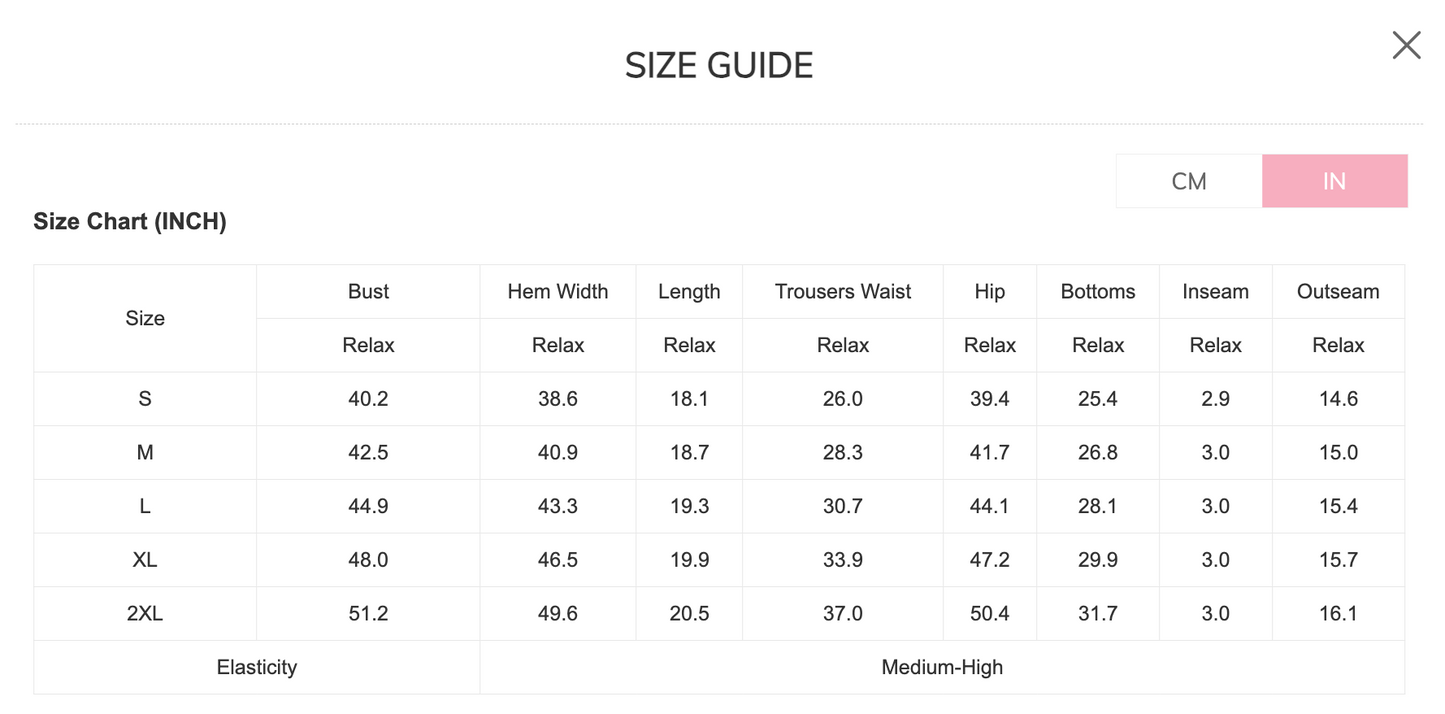Click the Bottoms column header
Image resolution: width=1445 pixels, height=714 pixels.
click(x=1098, y=292)
